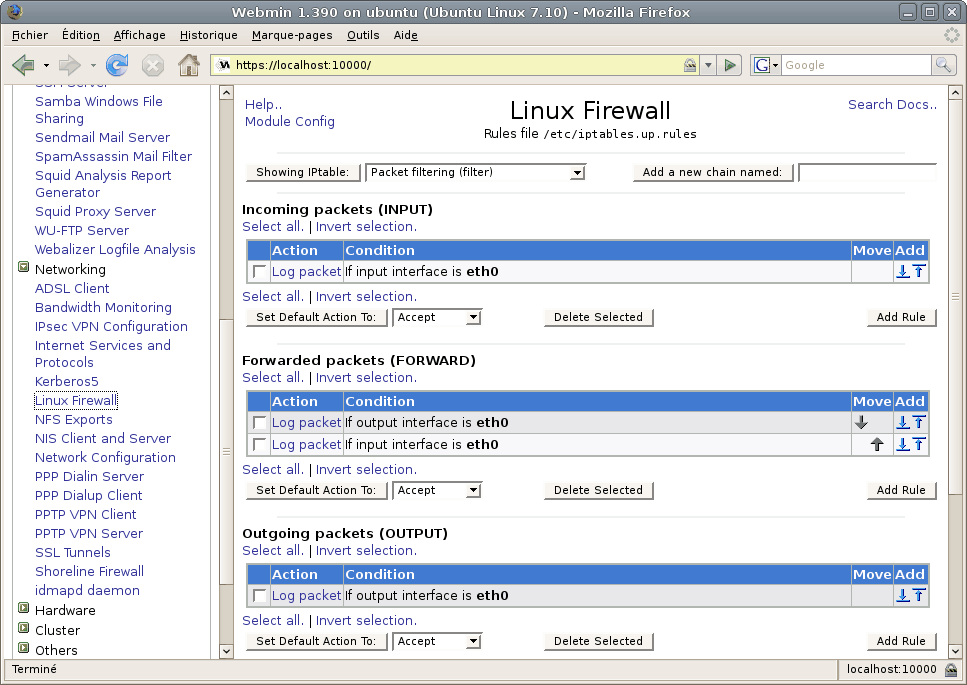Open the Édition menu
The width and height of the screenshot is (967, 685).
click(81, 35)
